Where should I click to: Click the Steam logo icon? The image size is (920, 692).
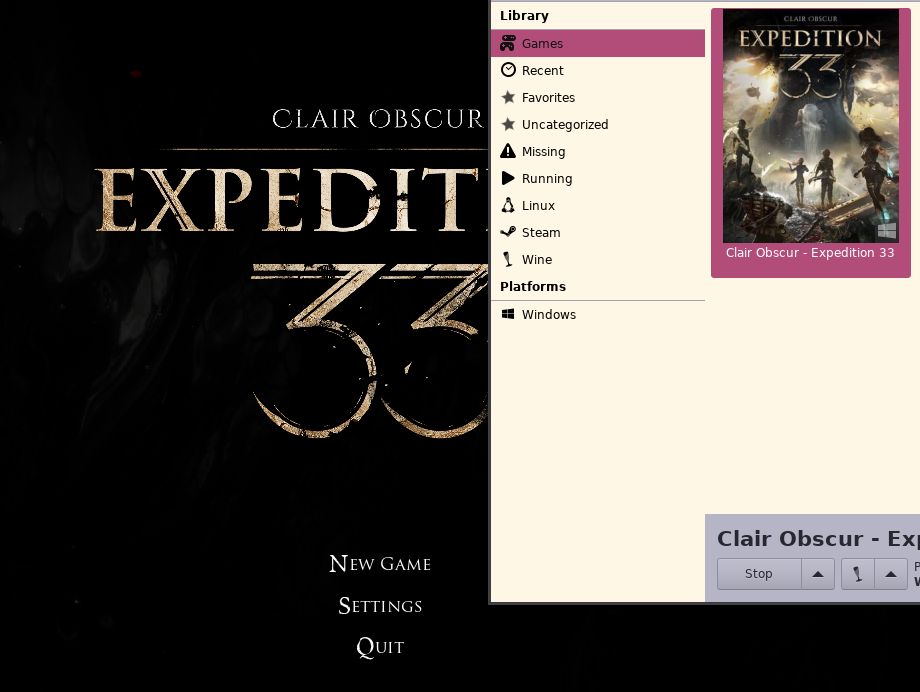pos(508,232)
